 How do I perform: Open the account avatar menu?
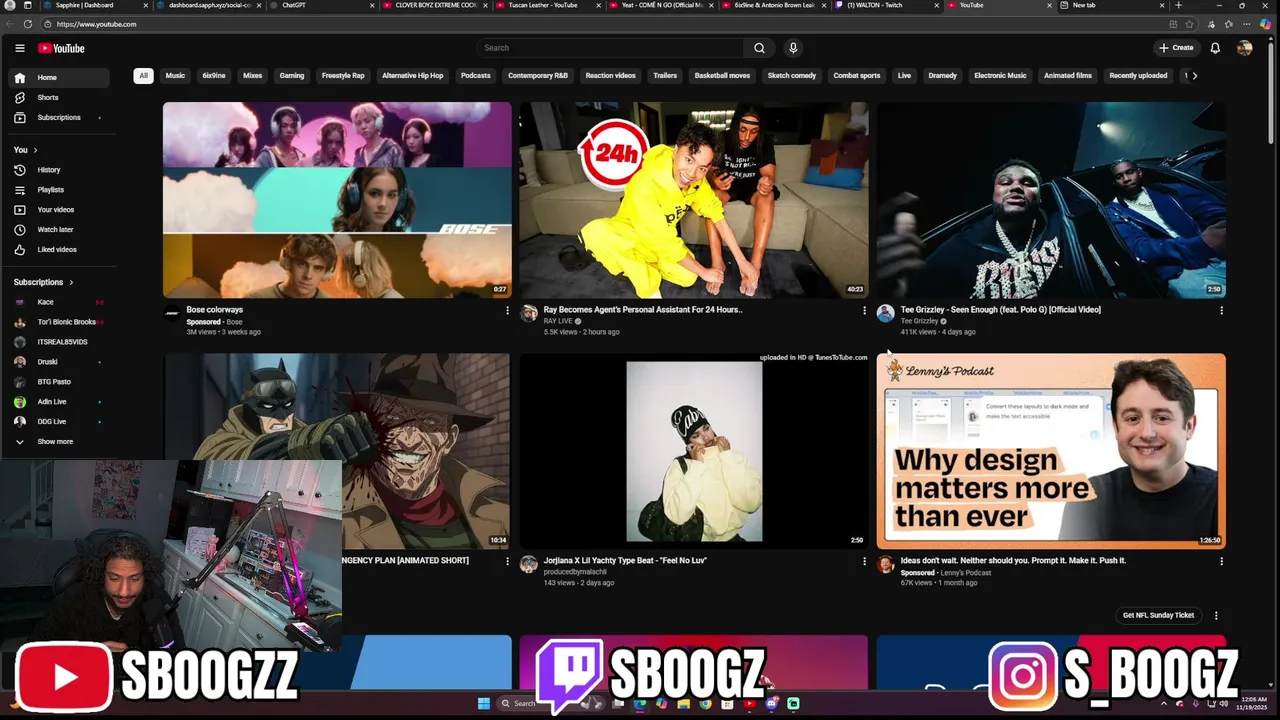pyautogui.click(x=1244, y=48)
